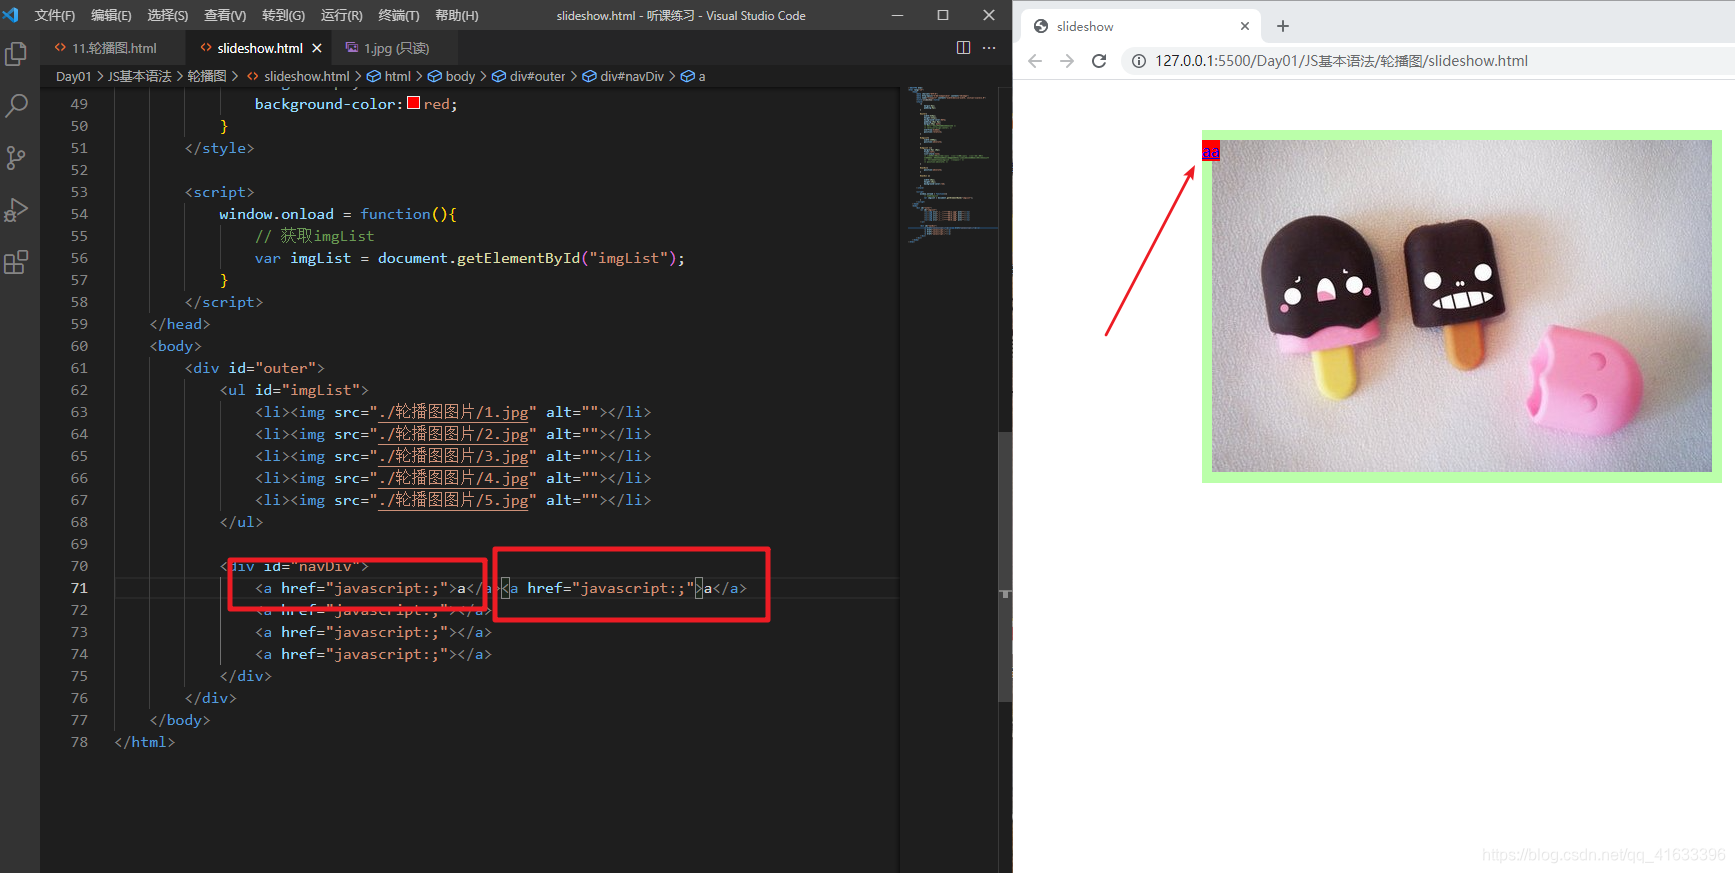Click the comment 获取imgList on line 55
The image size is (1735, 873).
[x=315, y=236]
